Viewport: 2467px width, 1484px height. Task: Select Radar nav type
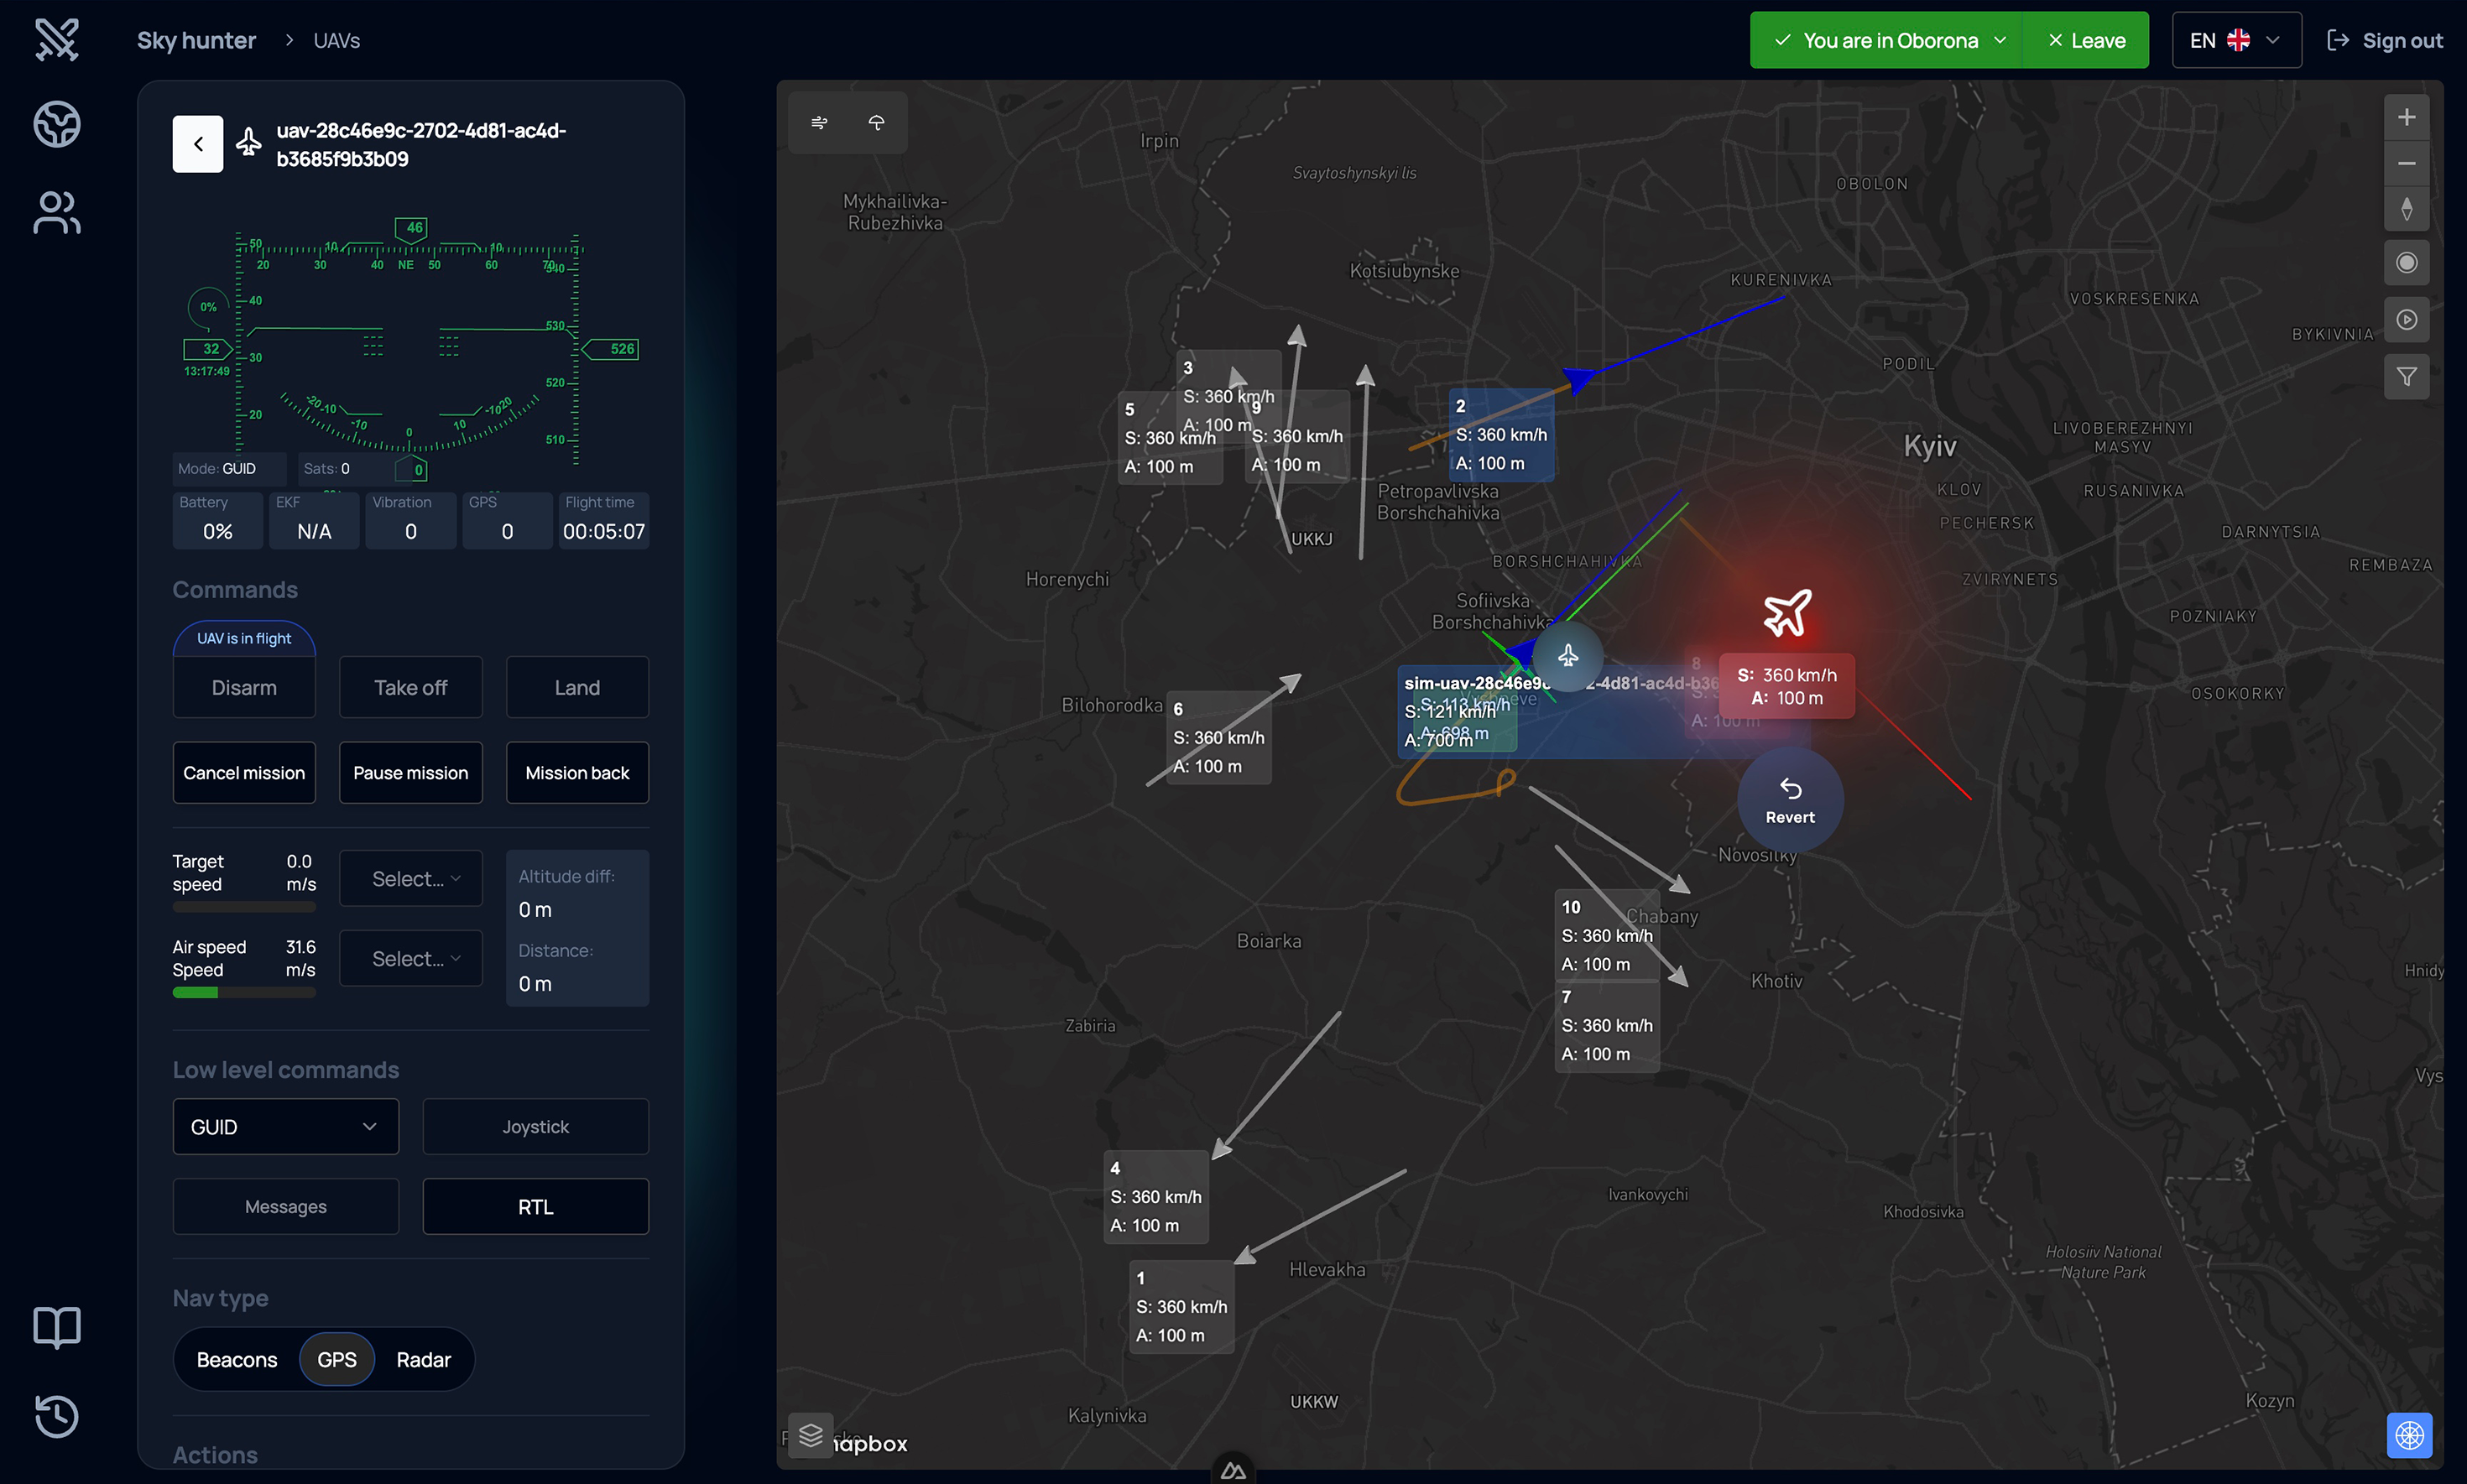[x=423, y=1359]
